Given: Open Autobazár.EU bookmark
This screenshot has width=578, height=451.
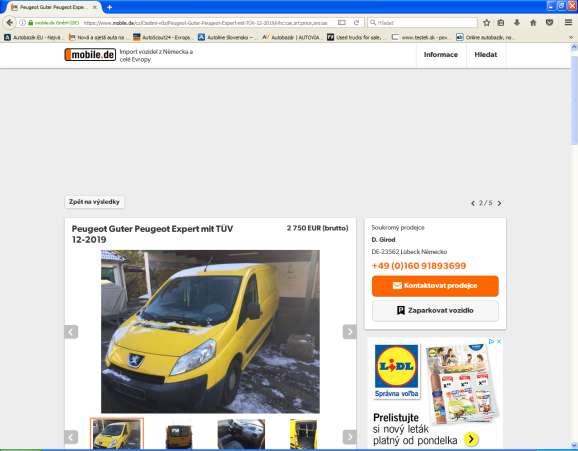Looking at the screenshot, I should click(32, 37).
